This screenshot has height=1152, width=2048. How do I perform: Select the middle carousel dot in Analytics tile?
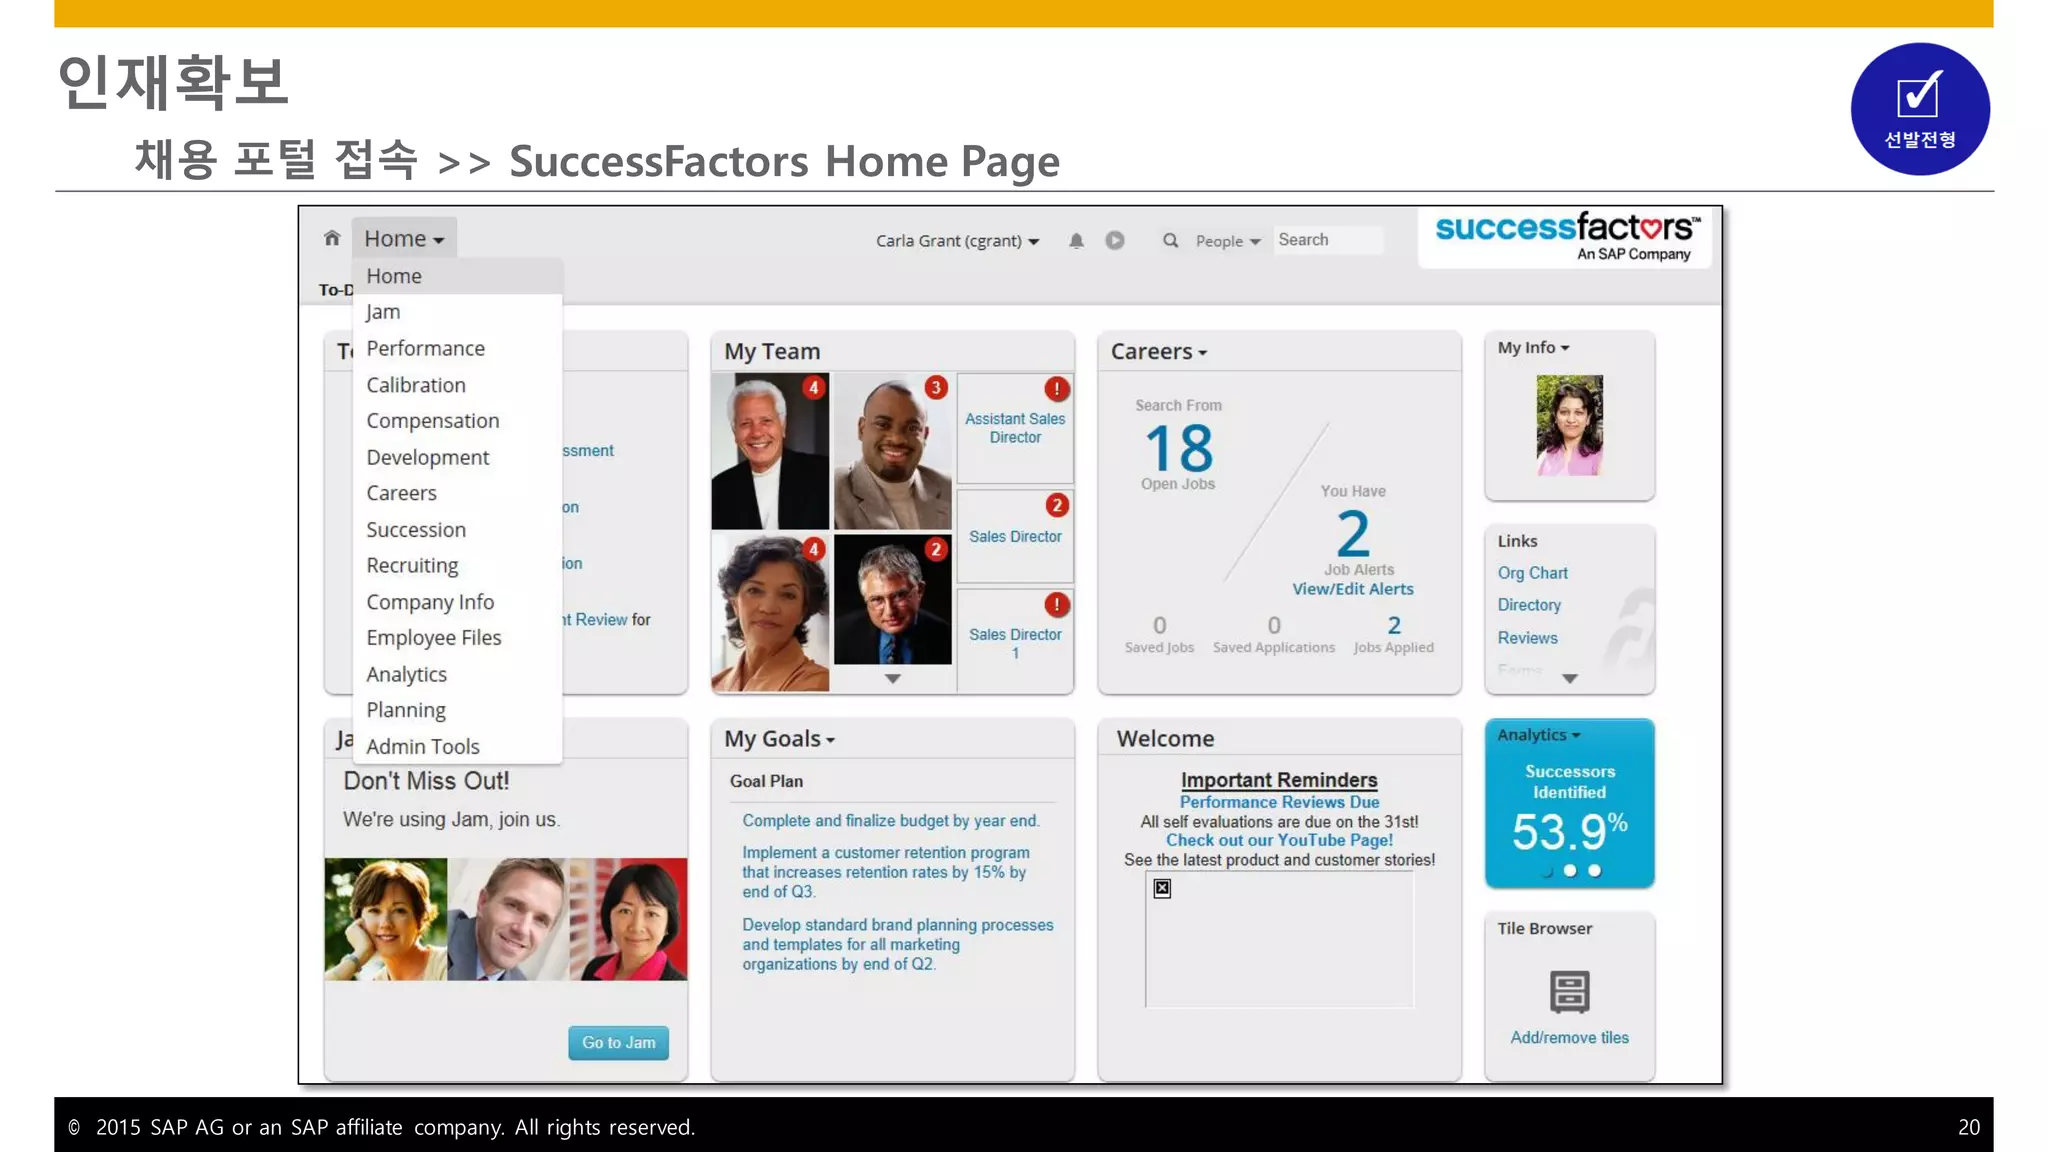pos(1570,871)
